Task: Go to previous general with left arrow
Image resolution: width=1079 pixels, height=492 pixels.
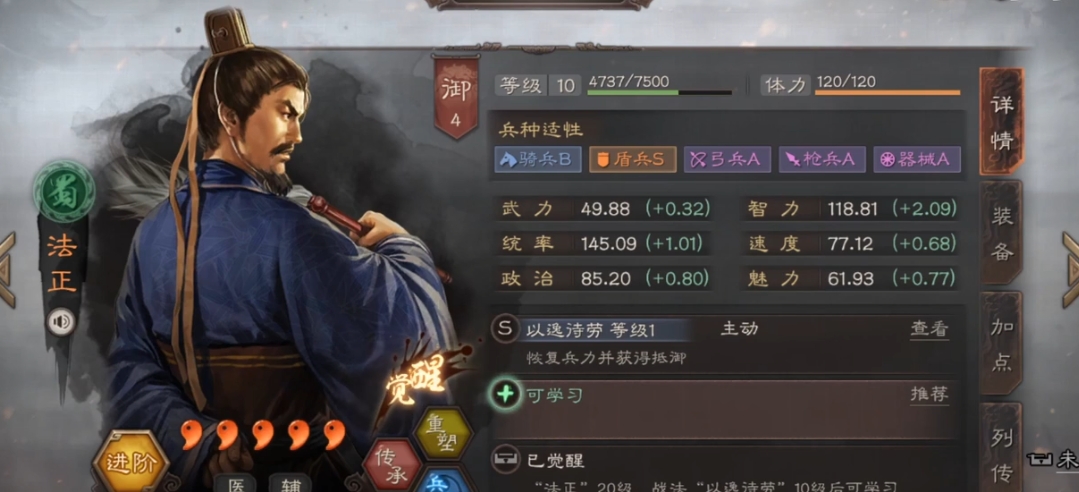Action: point(7,269)
